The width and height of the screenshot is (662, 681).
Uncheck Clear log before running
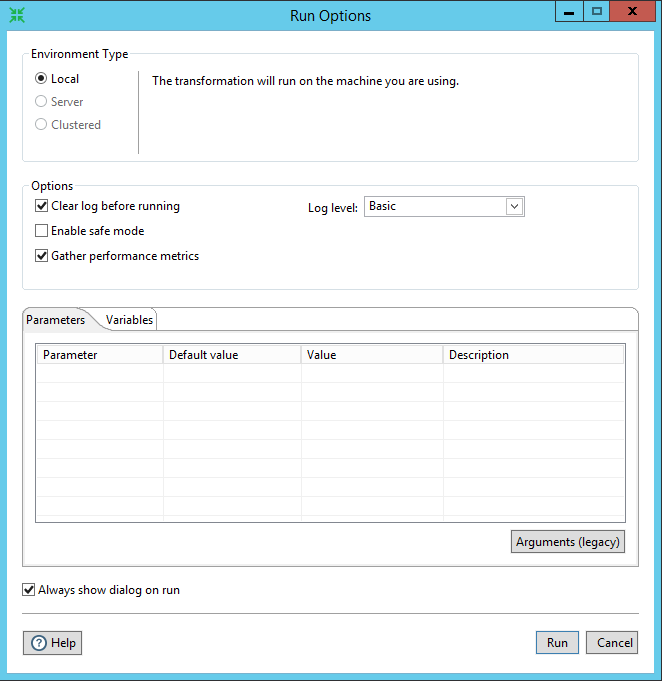click(x=42, y=206)
